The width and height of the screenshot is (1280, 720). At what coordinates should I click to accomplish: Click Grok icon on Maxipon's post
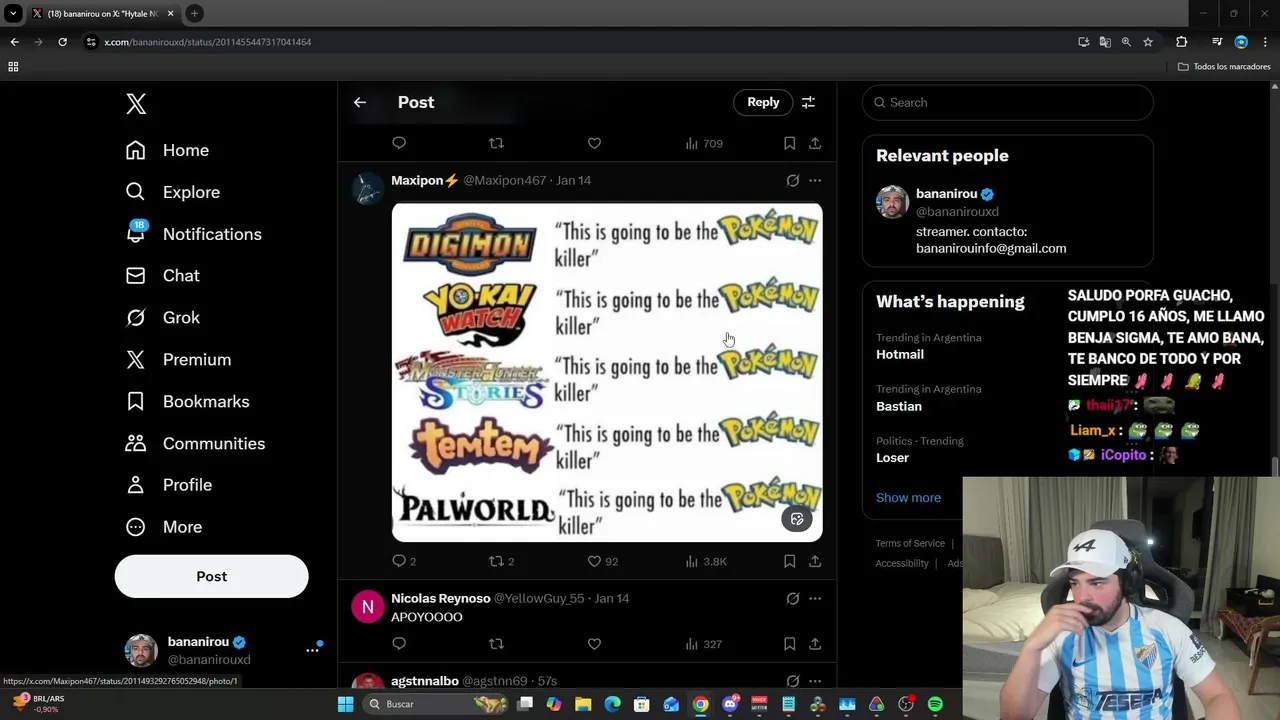pos(792,180)
